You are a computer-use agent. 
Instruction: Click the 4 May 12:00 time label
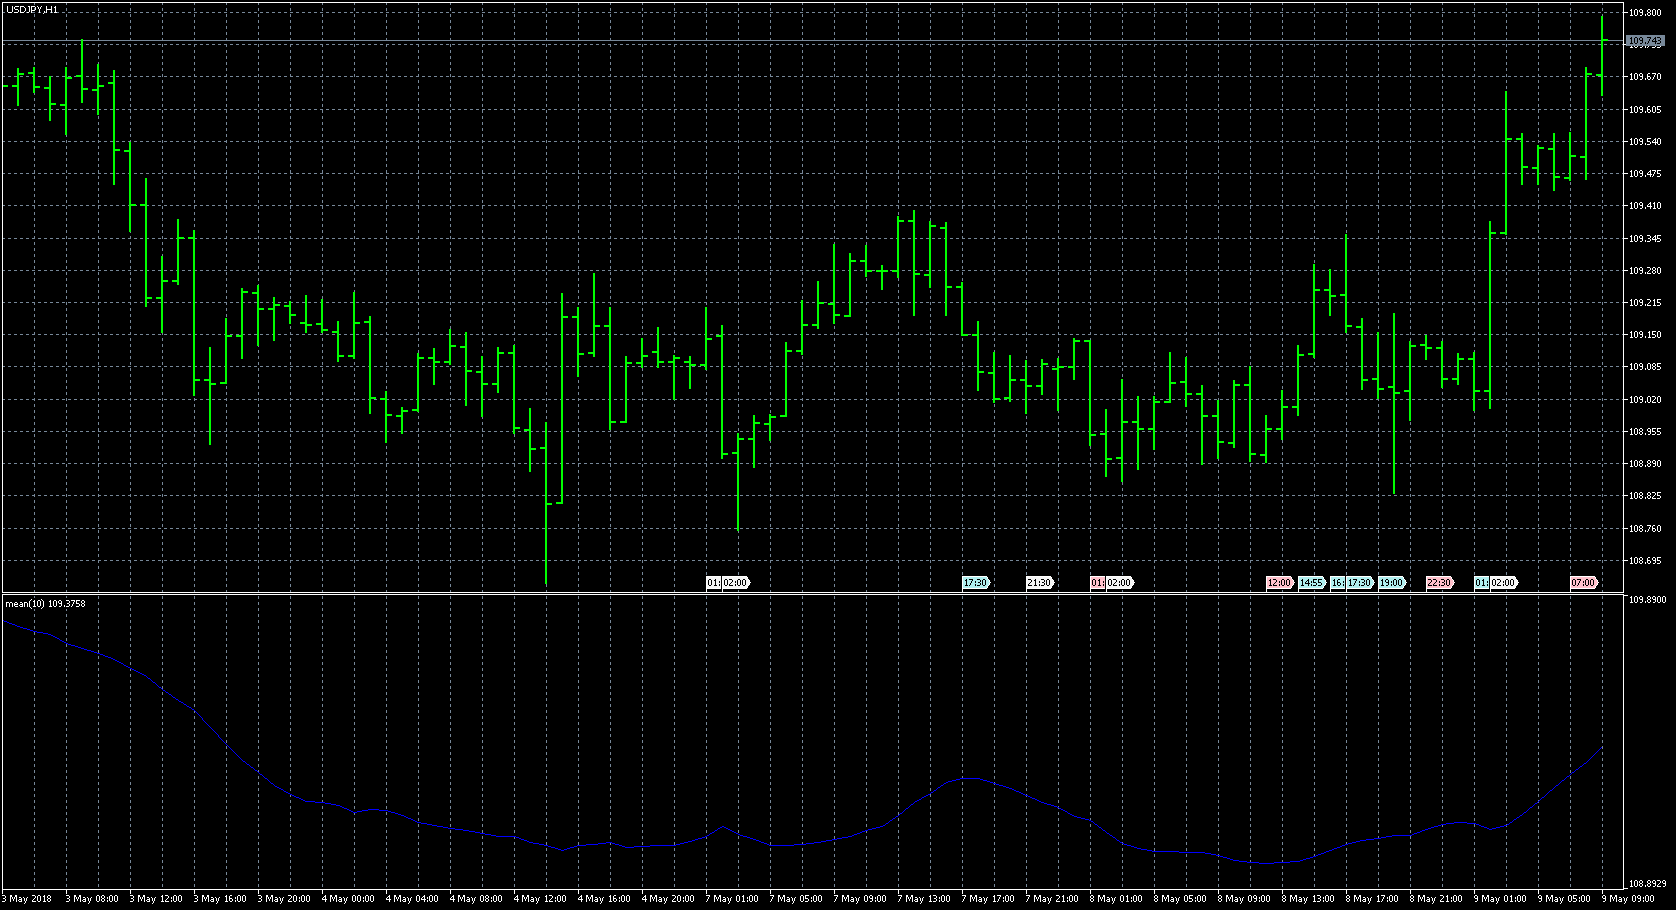coord(540,899)
